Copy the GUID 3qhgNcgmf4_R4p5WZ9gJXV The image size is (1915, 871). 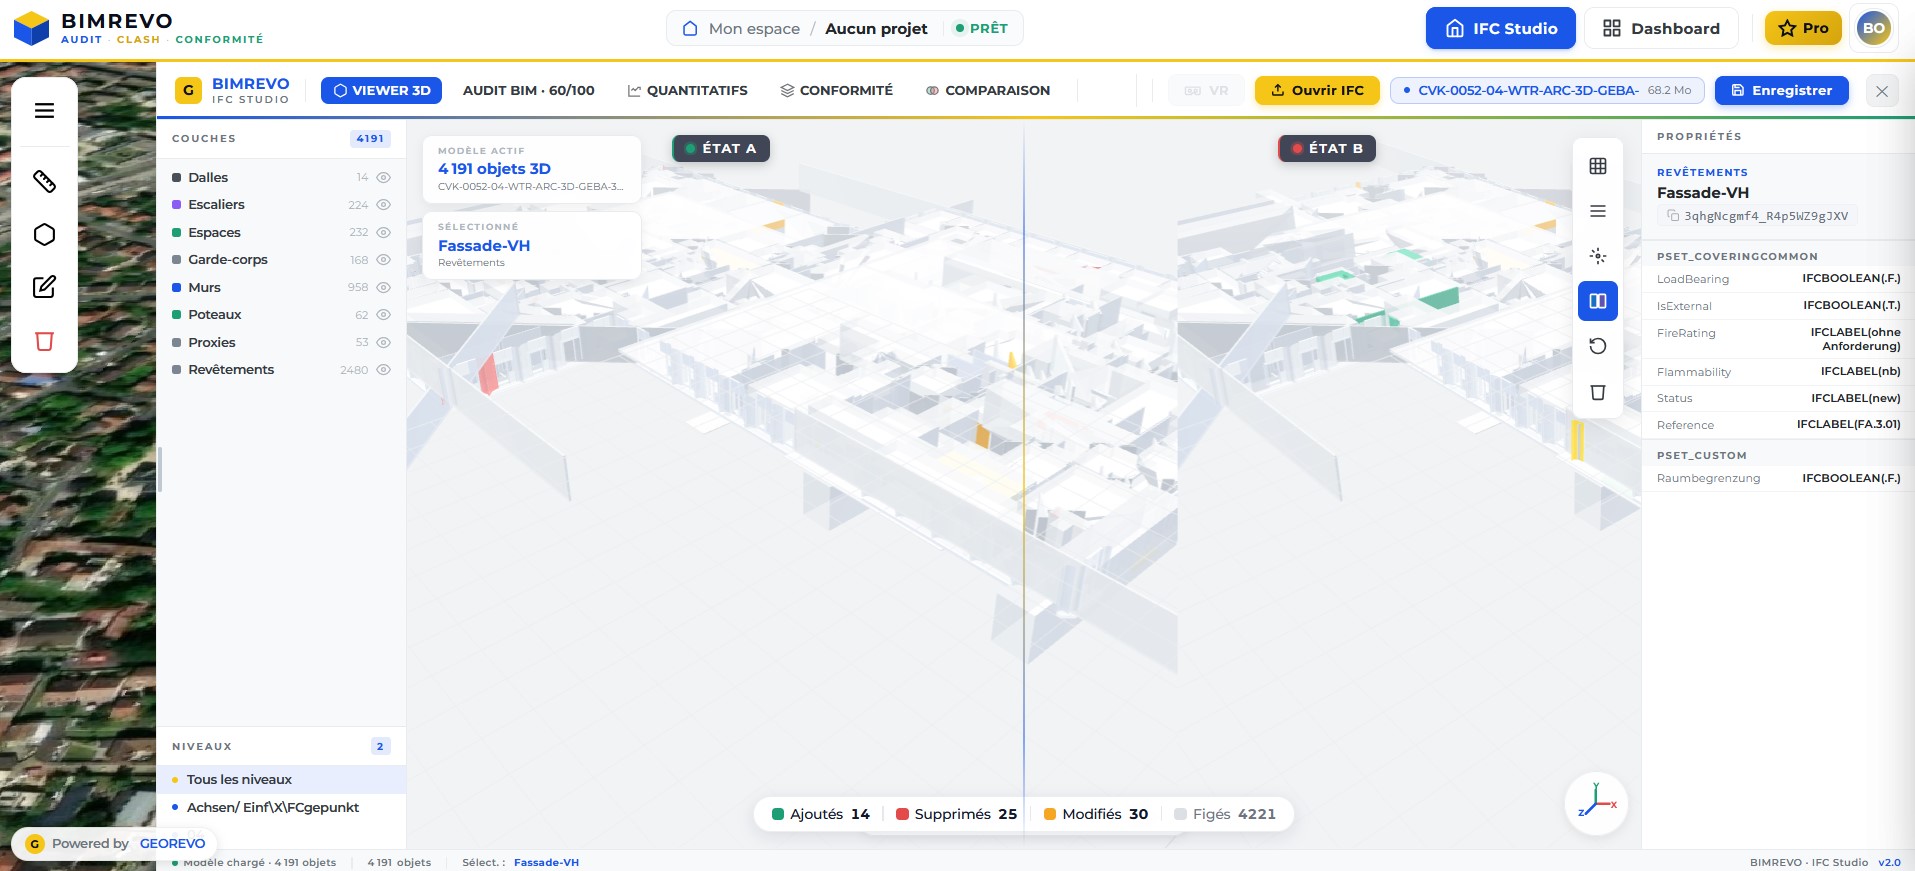point(1672,216)
